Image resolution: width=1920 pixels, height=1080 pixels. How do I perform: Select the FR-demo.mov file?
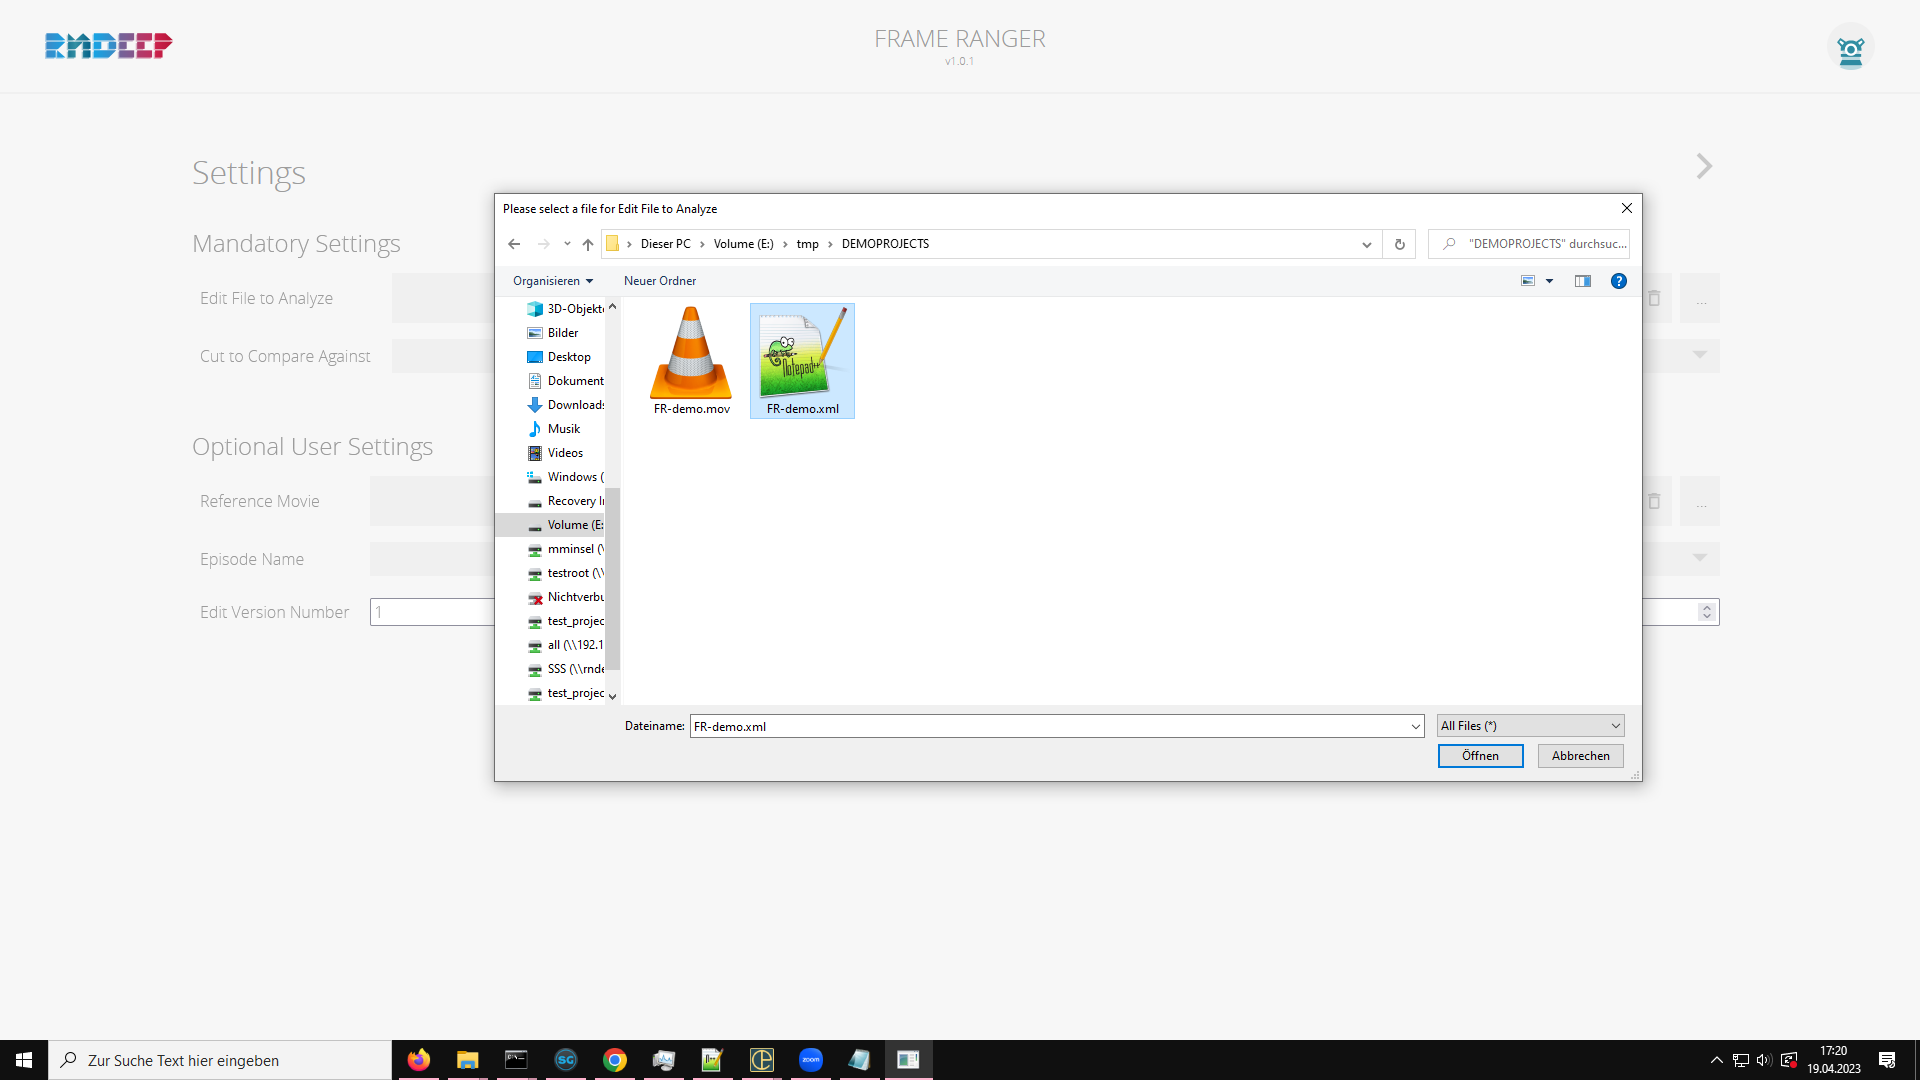[x=691, y=361]
